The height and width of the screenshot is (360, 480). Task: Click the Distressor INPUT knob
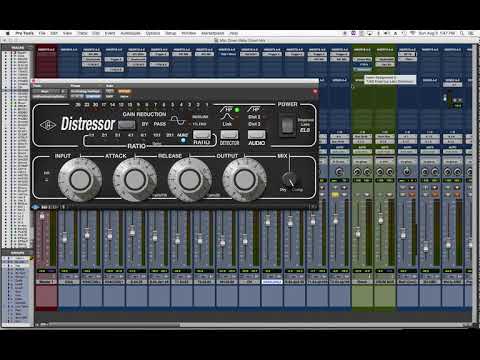pos(80,180)
